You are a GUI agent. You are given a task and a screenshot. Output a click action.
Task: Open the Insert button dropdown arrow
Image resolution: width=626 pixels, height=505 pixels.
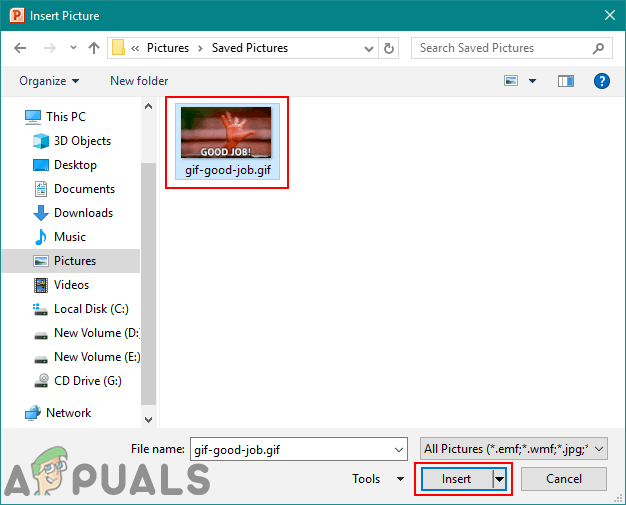point(499,479)
